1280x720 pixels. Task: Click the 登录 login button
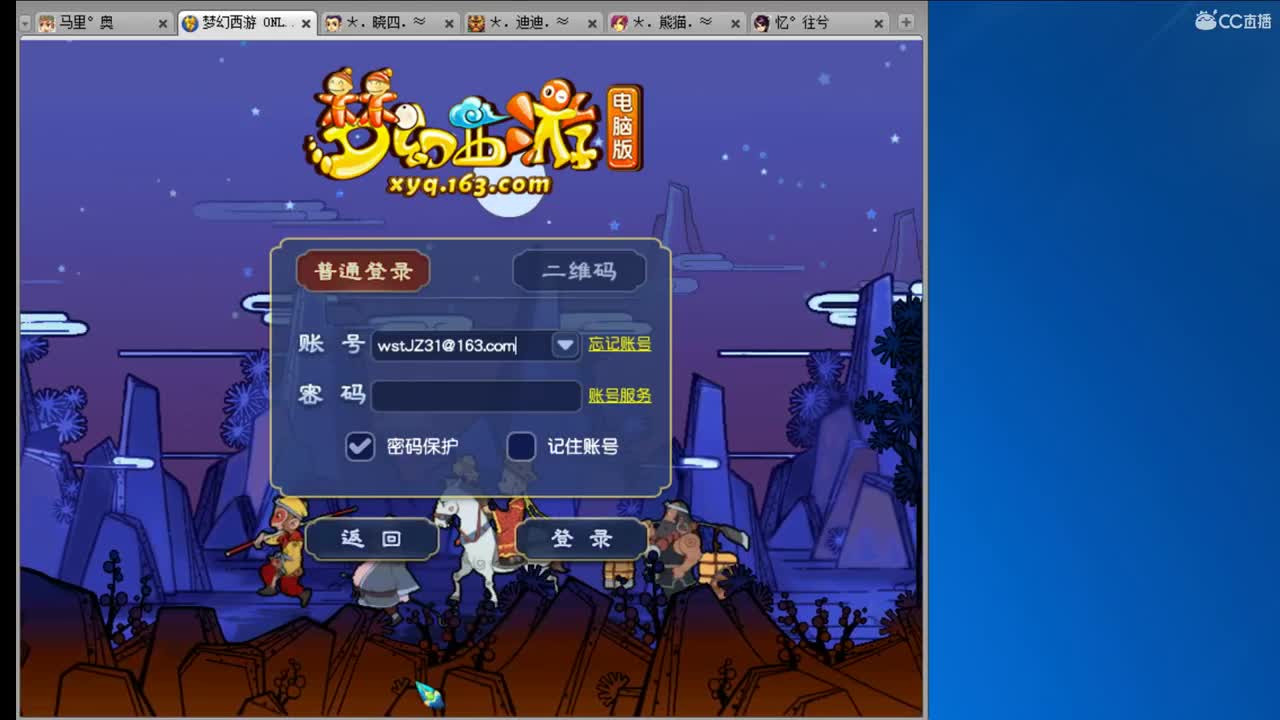581,539
